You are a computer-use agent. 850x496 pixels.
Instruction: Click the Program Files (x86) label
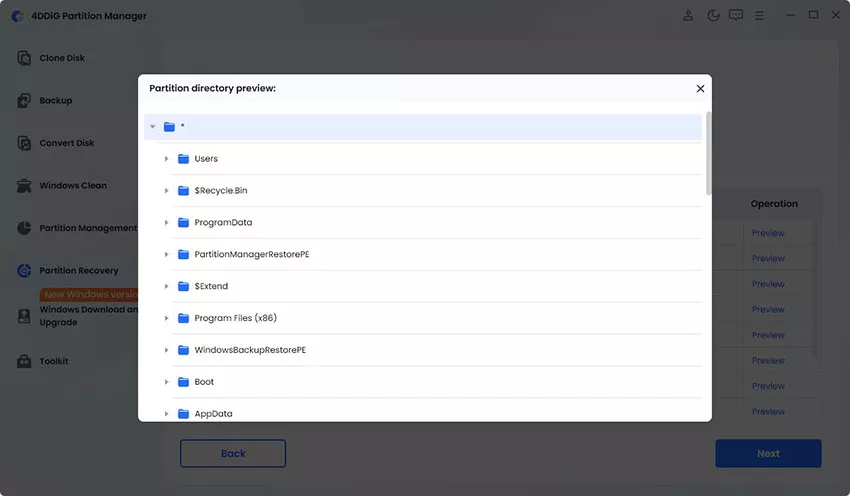click(x=235, y=318)
